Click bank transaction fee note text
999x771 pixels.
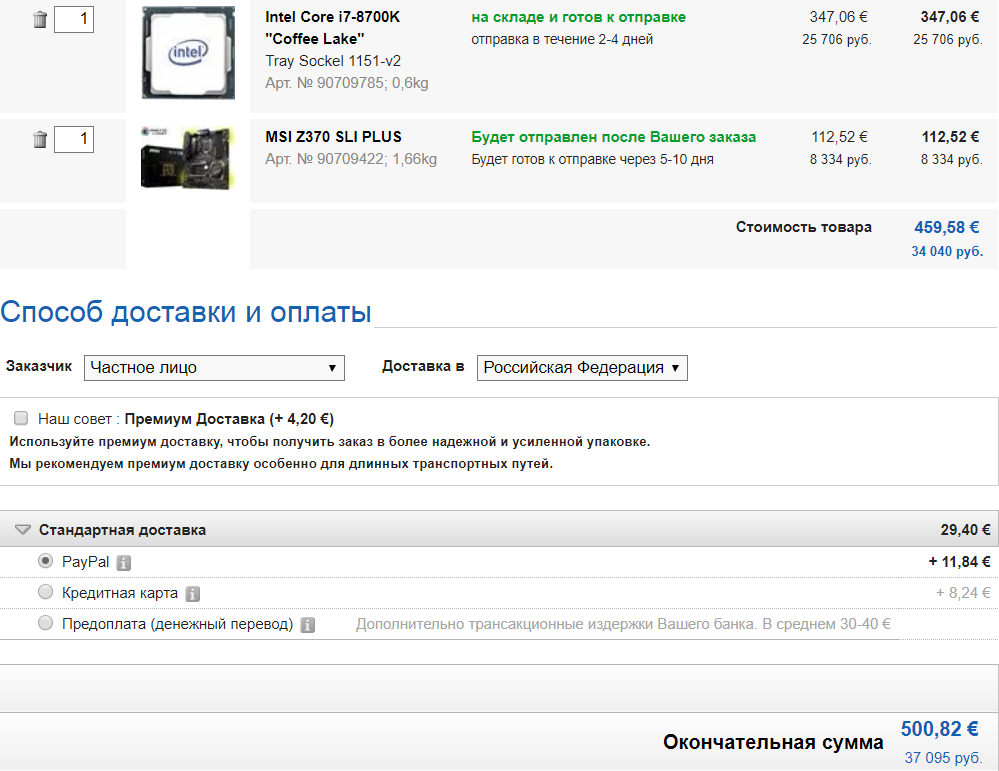(x=623, y=624)
